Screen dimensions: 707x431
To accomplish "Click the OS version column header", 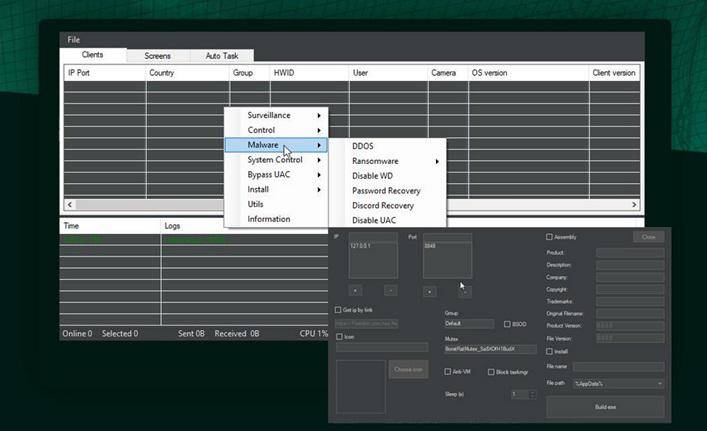I will (x=528, y=73).
